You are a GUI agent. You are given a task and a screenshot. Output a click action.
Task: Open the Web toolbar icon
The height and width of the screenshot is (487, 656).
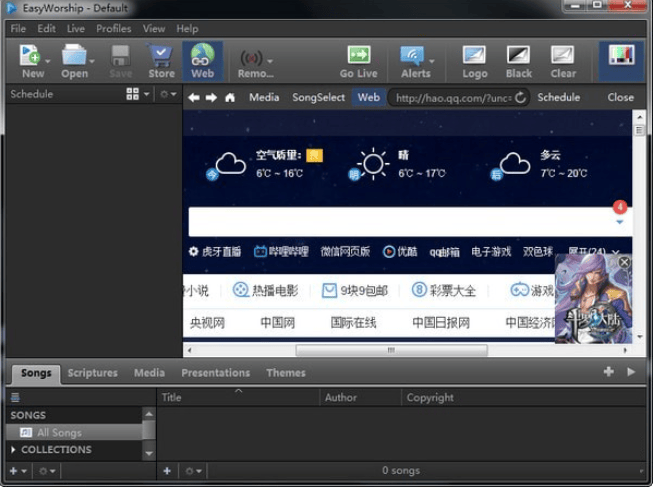202,56
